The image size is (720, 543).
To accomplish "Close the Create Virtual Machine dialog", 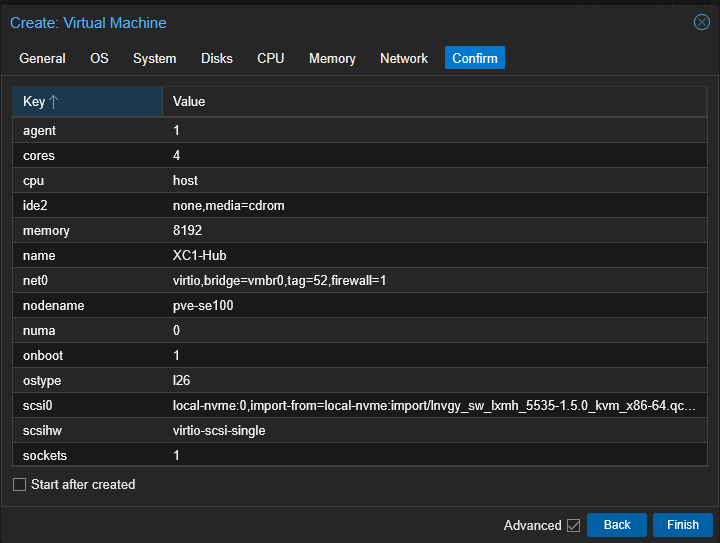I will pos(701,23).
